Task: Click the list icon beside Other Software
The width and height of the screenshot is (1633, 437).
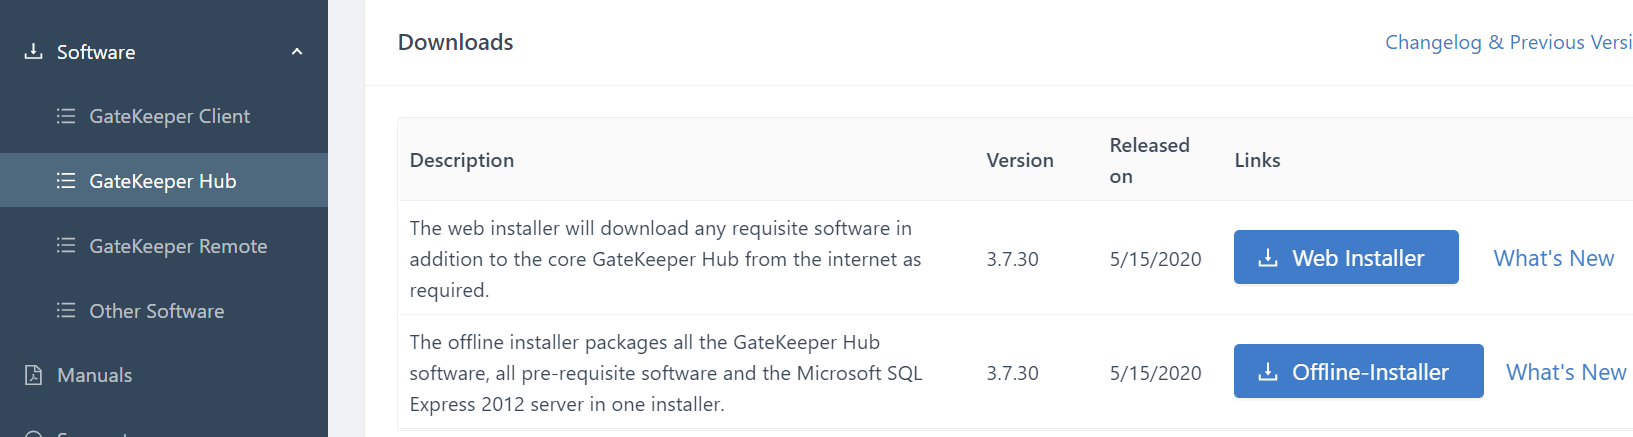Action: pyautogui.click(x=66, y=311)
